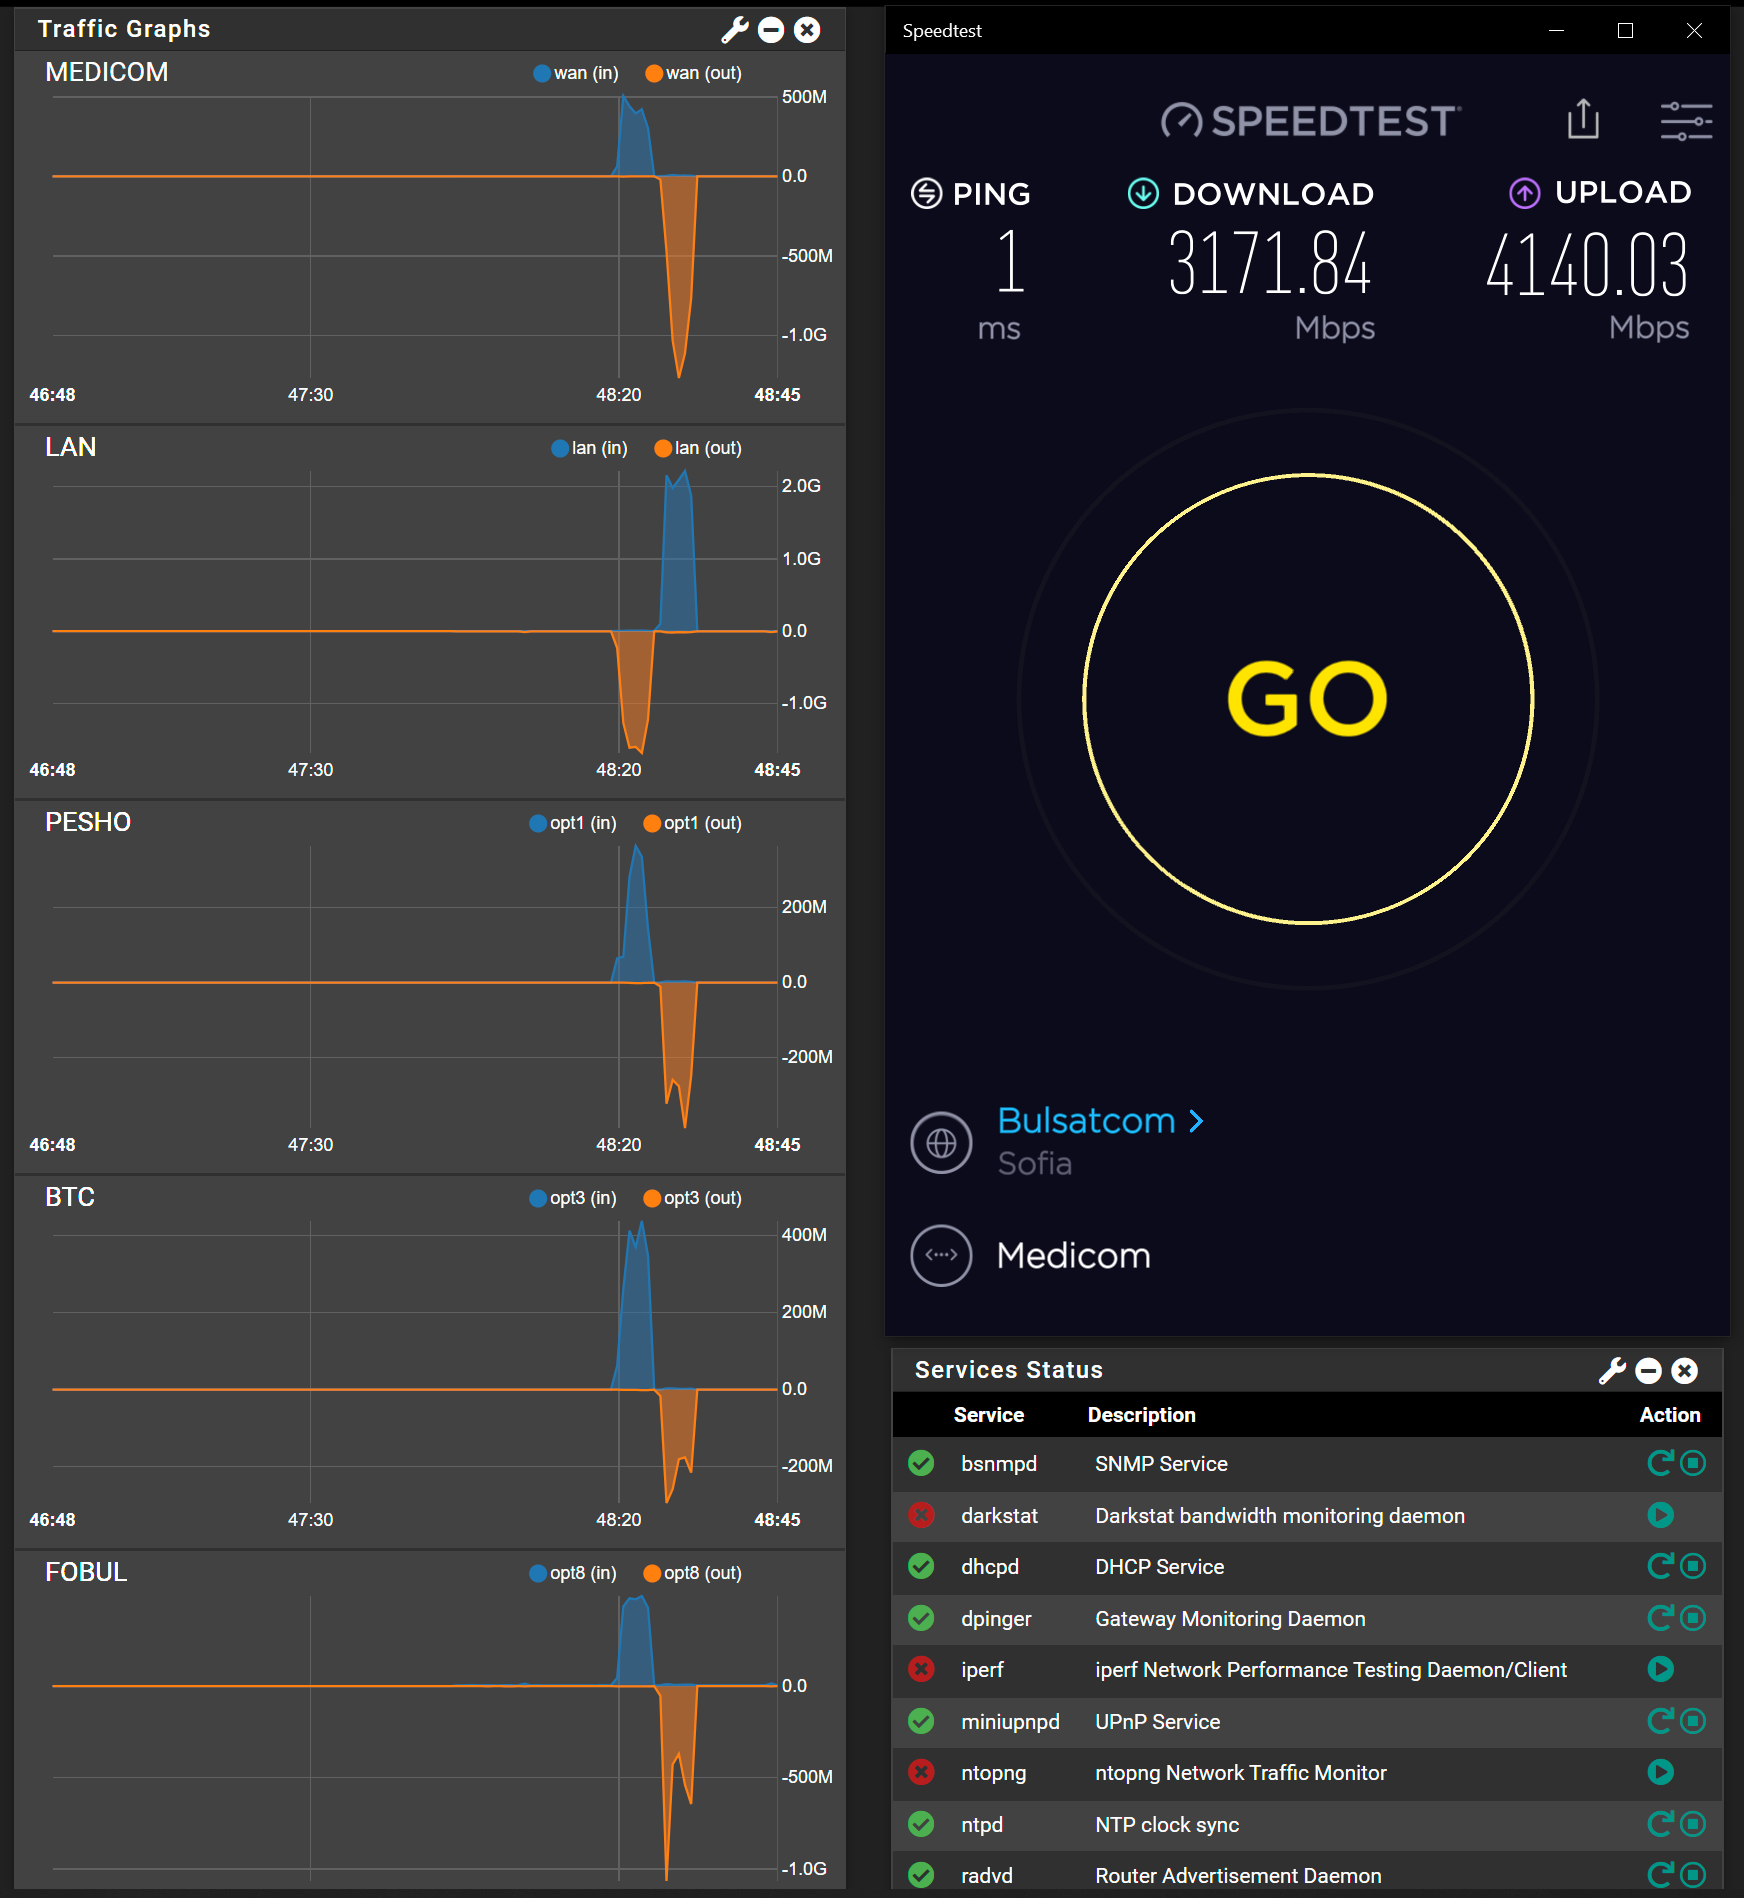The width and height of the screenshot is (1744, 1898).
Task: Toggle opt3 (in) legend in BTC graph
Action: tap(573, 1198)
